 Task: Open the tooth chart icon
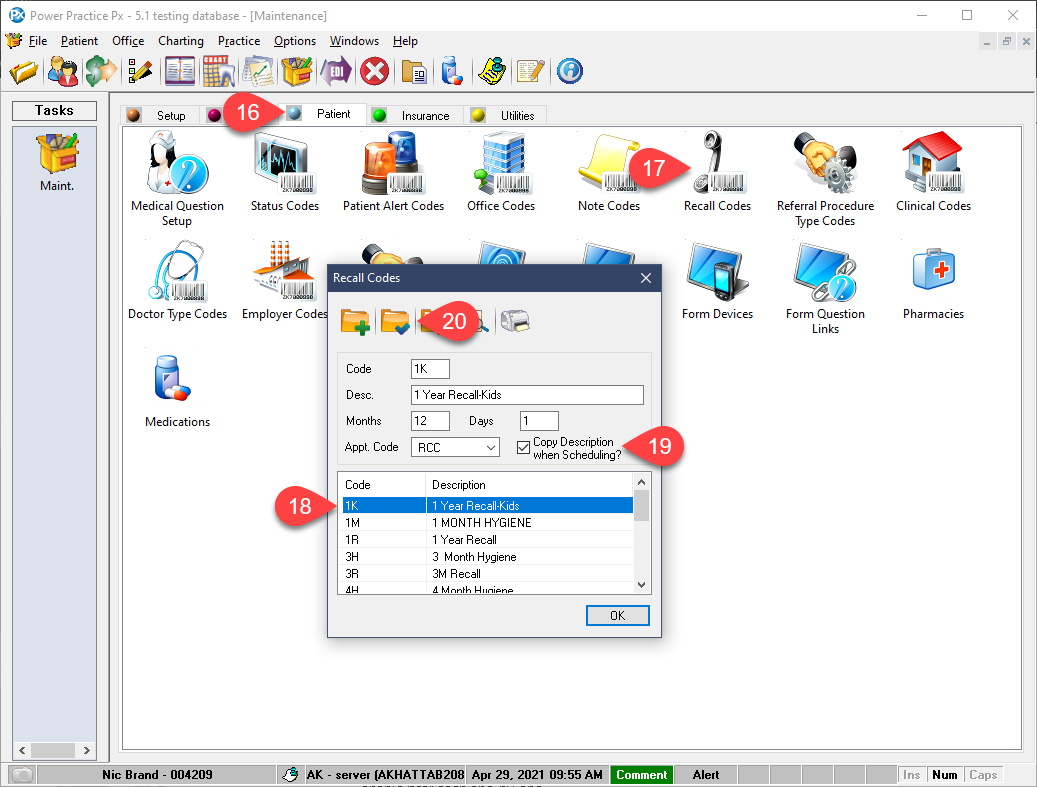[218, 71]
